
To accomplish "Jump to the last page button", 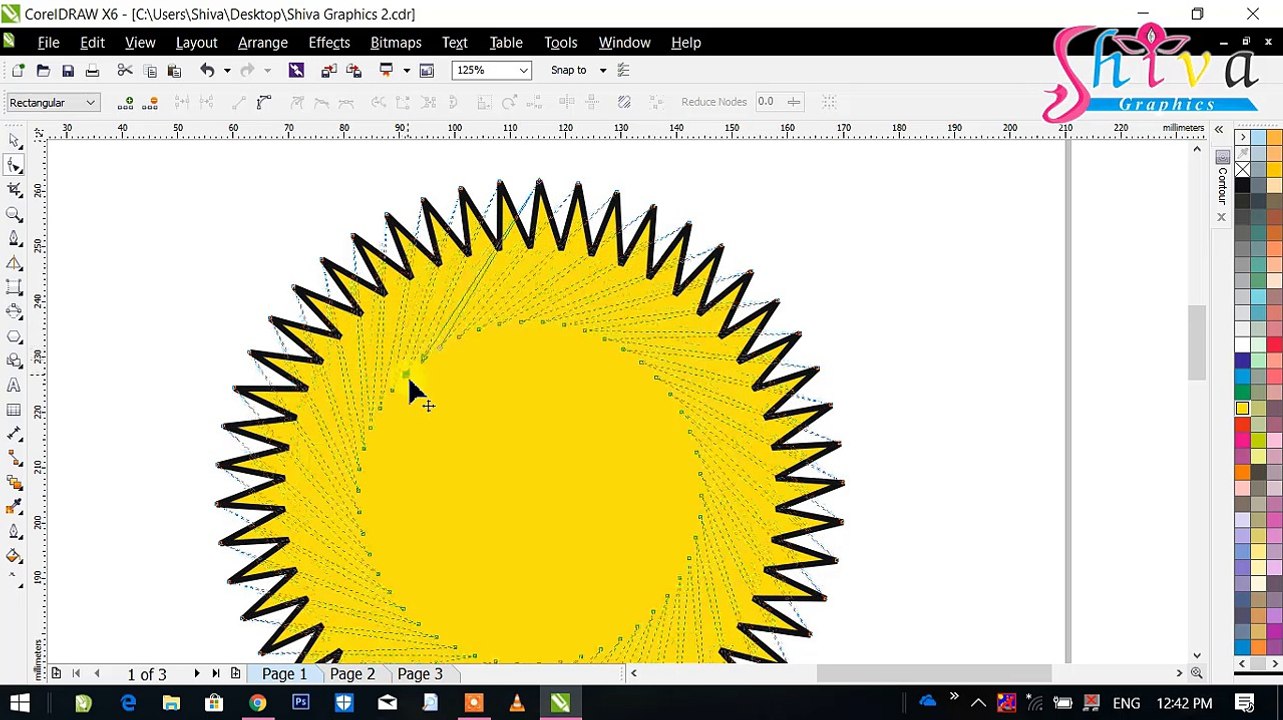I will tap(215, 674).
